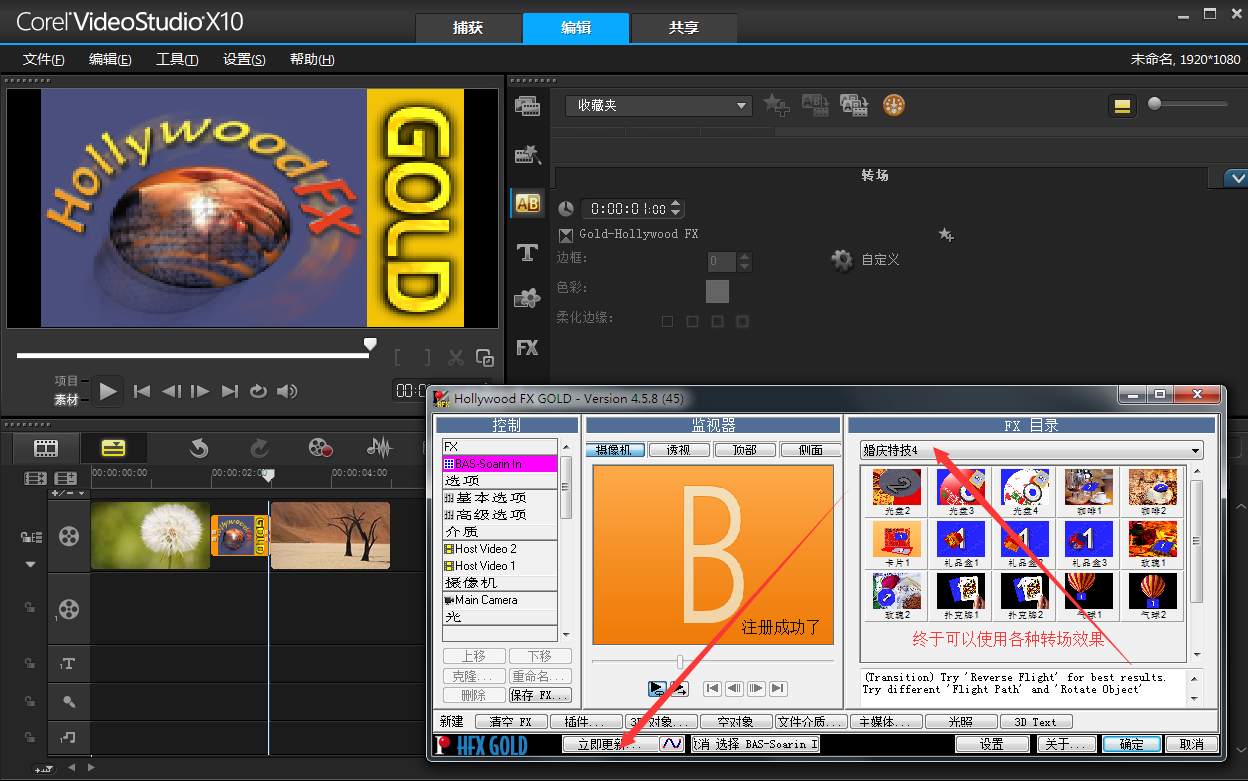Open the 收藏夹 library dropdown
The image size is (1248, 781).
pos(659,105)
